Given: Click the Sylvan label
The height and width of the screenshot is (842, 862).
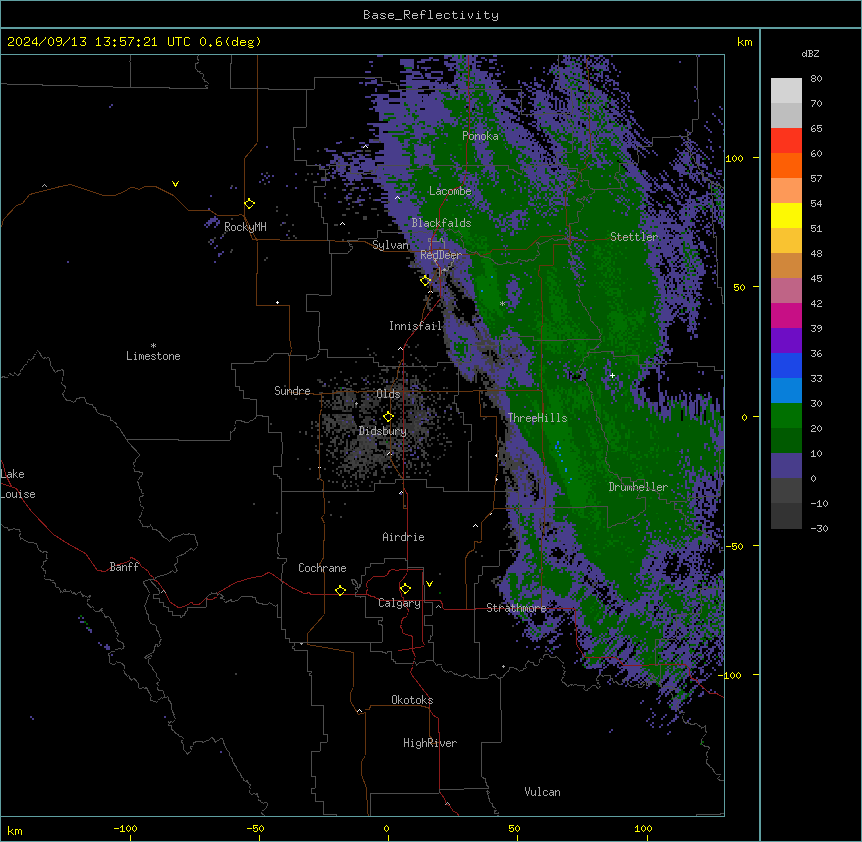Looking at the screenshot, I should [x=390, y=245].
